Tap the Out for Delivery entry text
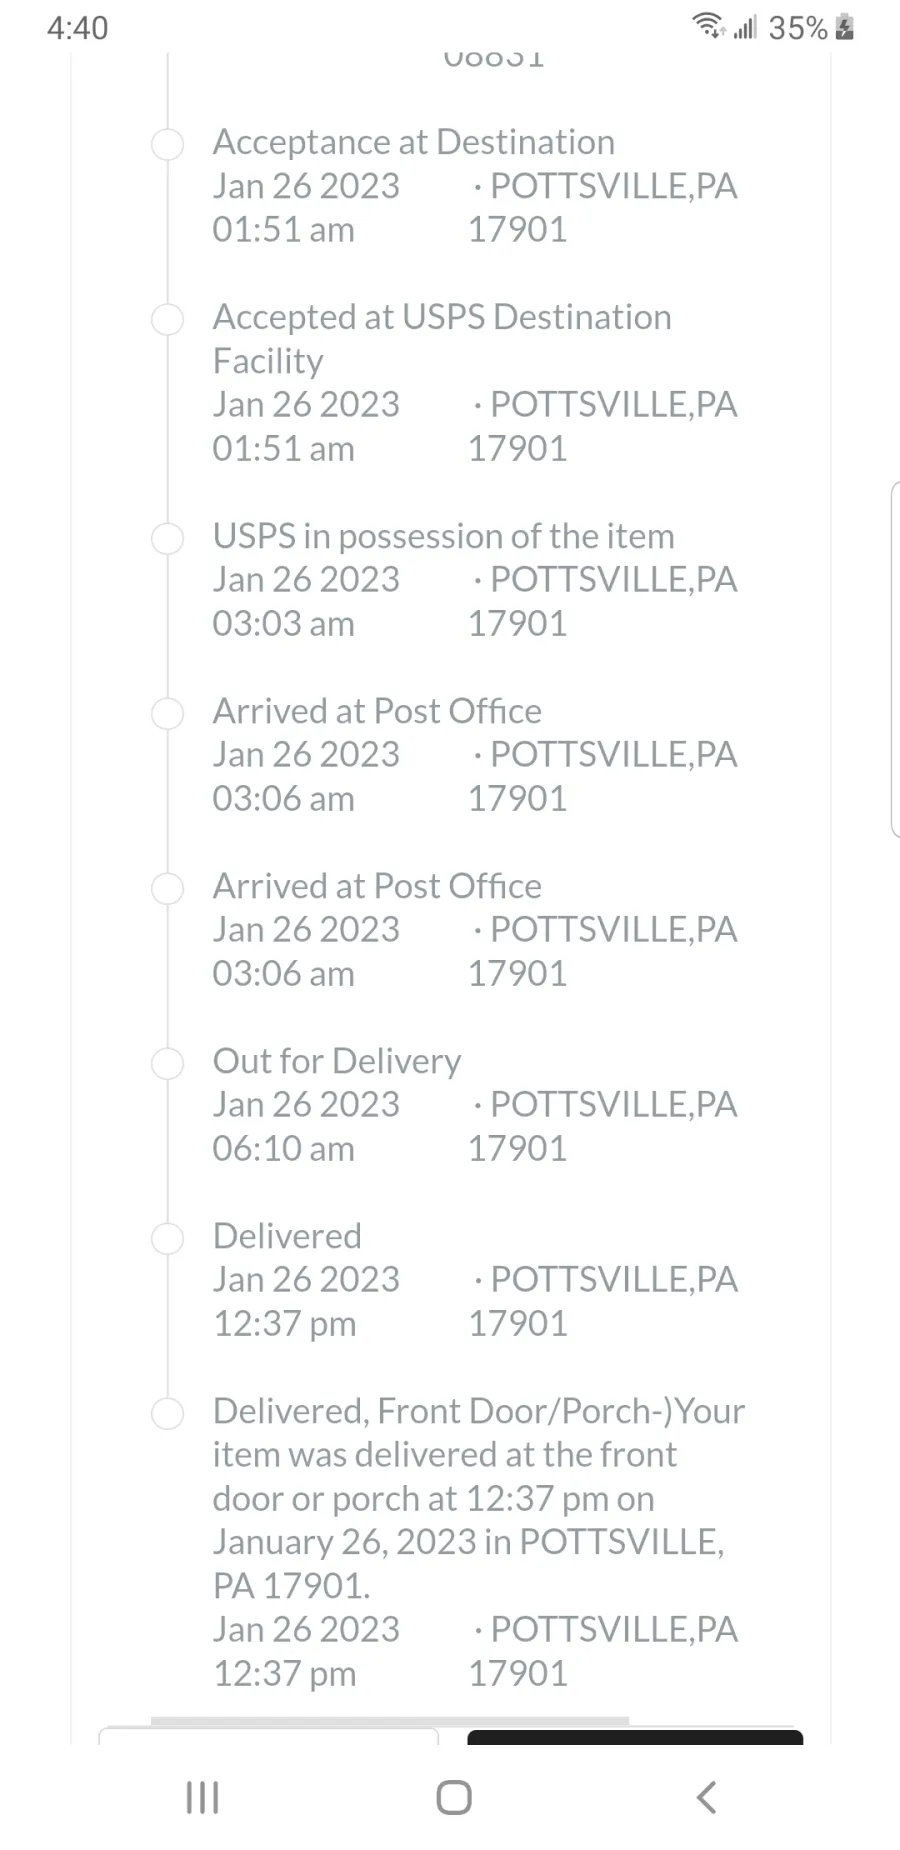 click(x=336, y=1061)
